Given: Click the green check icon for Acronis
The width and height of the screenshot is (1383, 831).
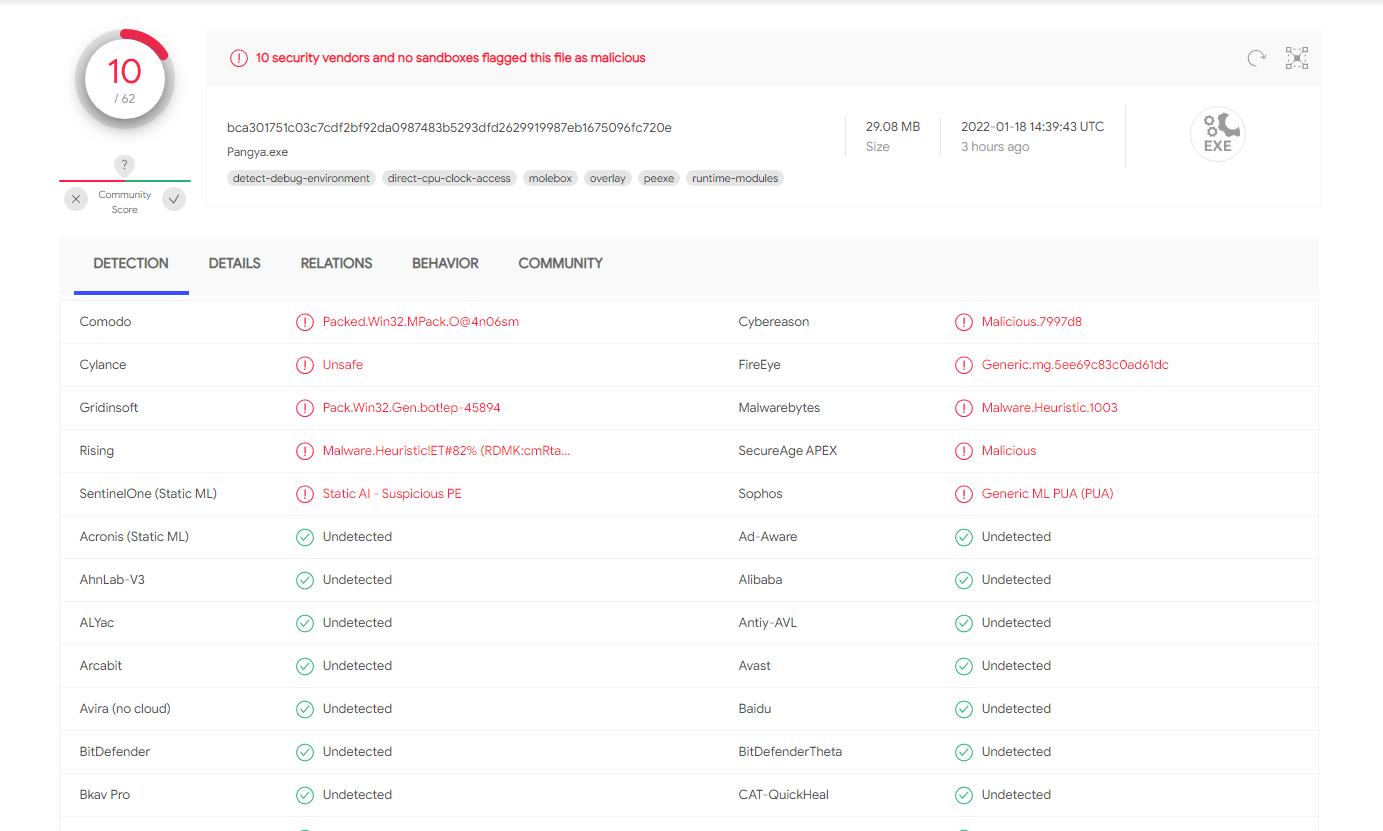Looking at the screenshot, I should click(x=305, y=537).
